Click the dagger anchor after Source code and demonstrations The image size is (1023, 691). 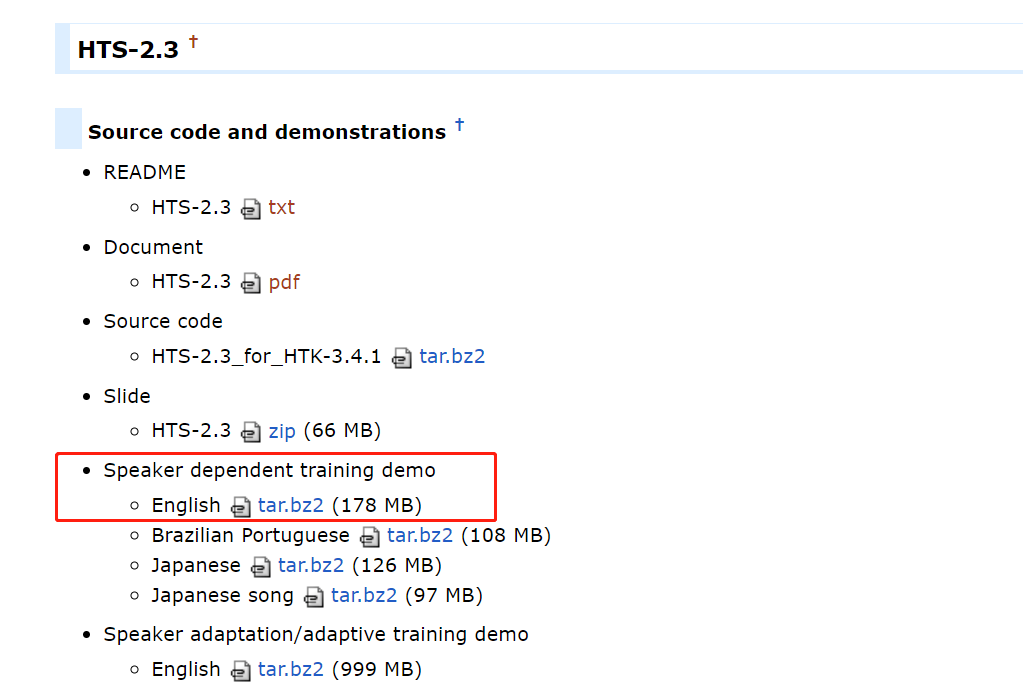(459, 124)
